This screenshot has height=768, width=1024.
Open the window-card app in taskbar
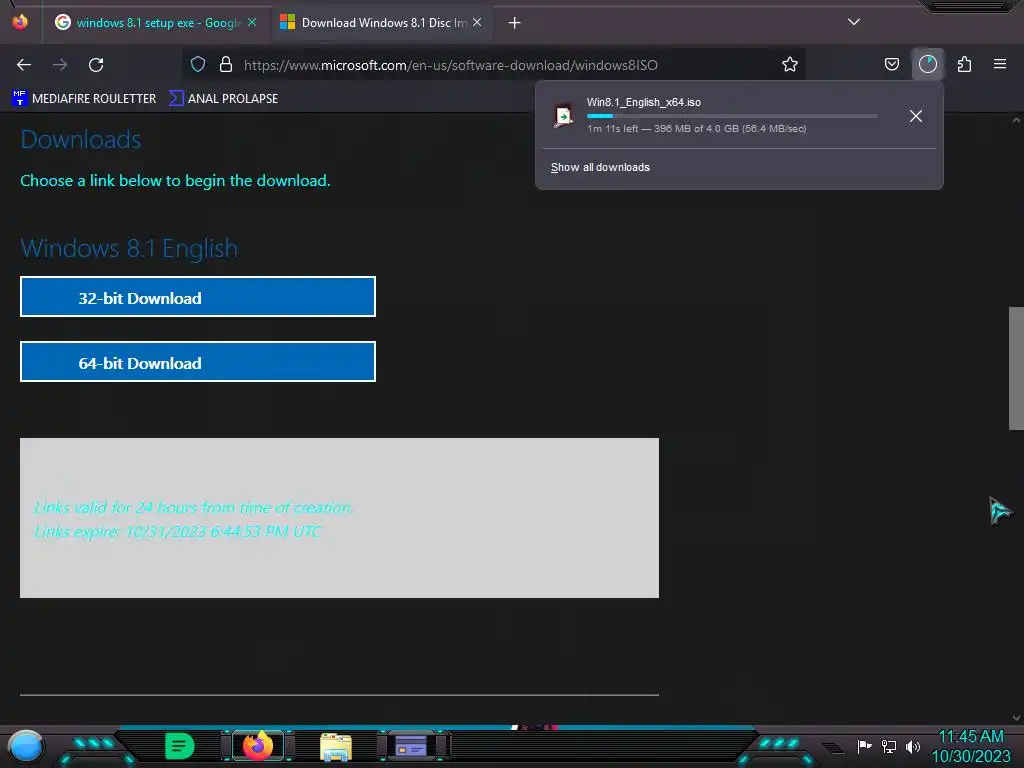pyautogui.click(x=411, y=746)
